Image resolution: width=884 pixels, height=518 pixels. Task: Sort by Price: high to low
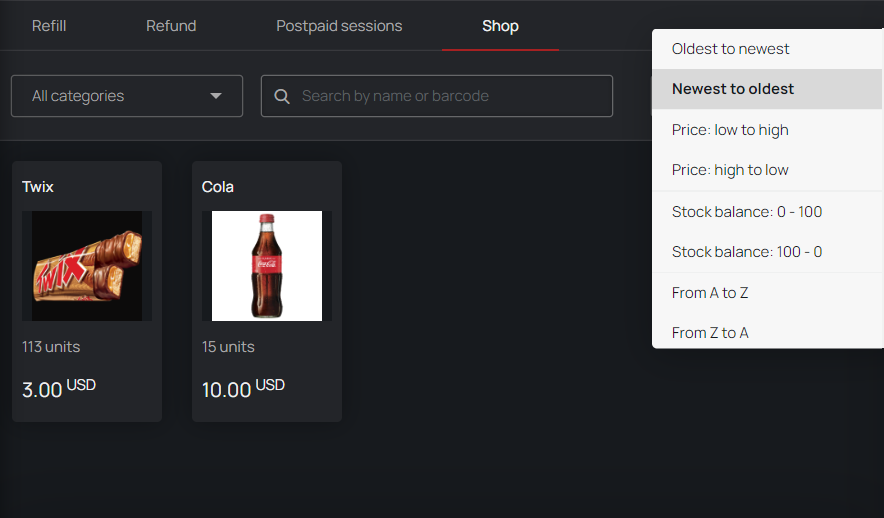767,170
